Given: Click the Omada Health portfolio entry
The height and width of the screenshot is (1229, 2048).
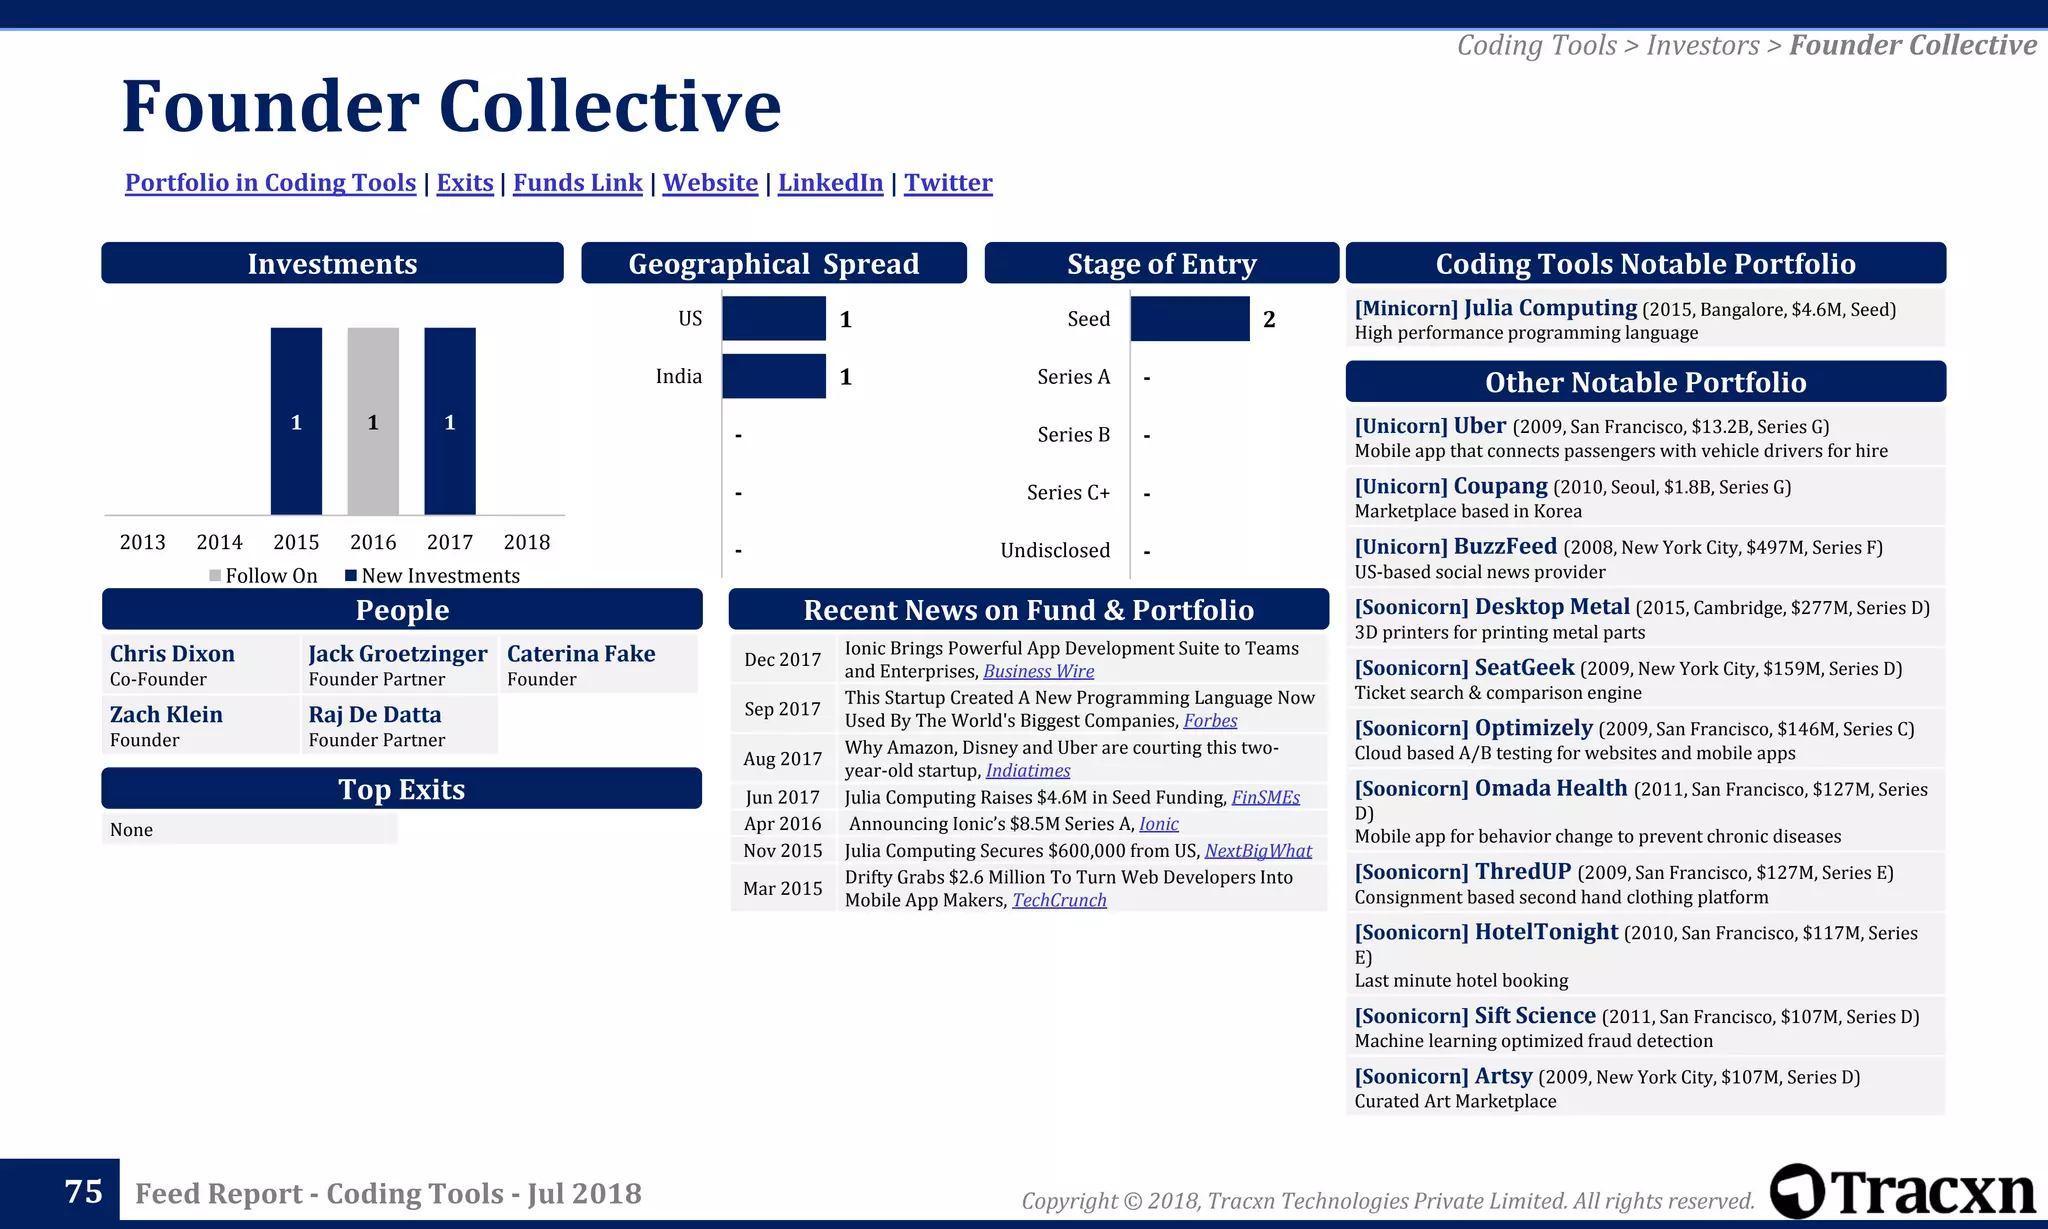Looking at the screenshot, I should point(1645,810).
